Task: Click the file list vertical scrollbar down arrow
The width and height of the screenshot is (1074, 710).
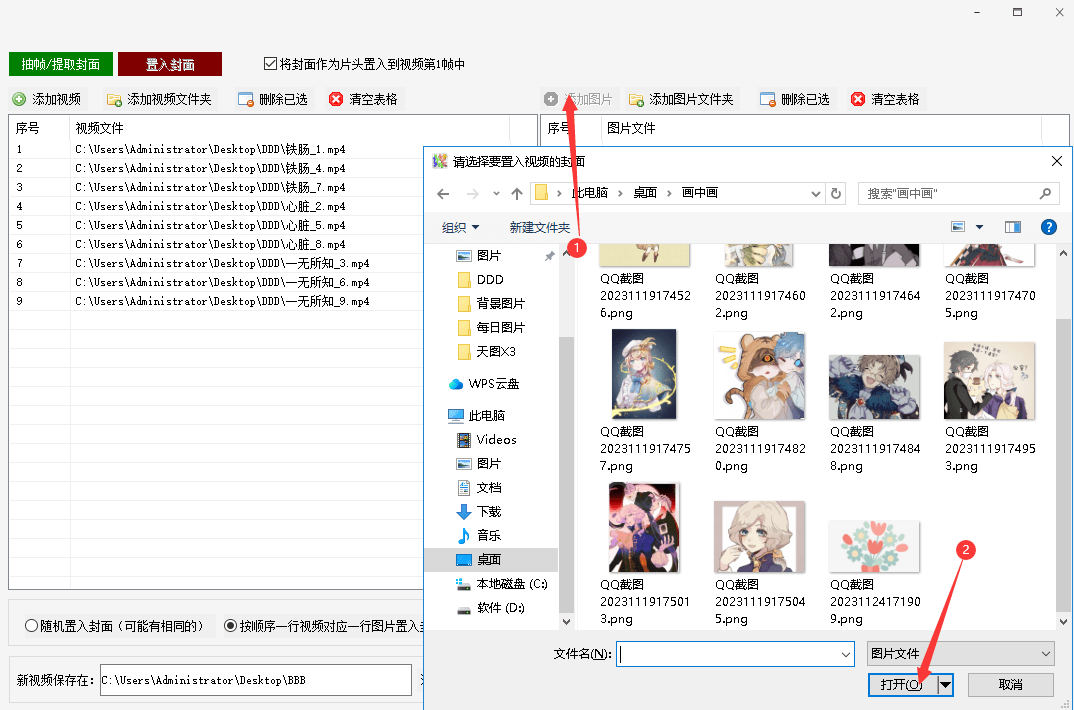Action: [1063, 622]
